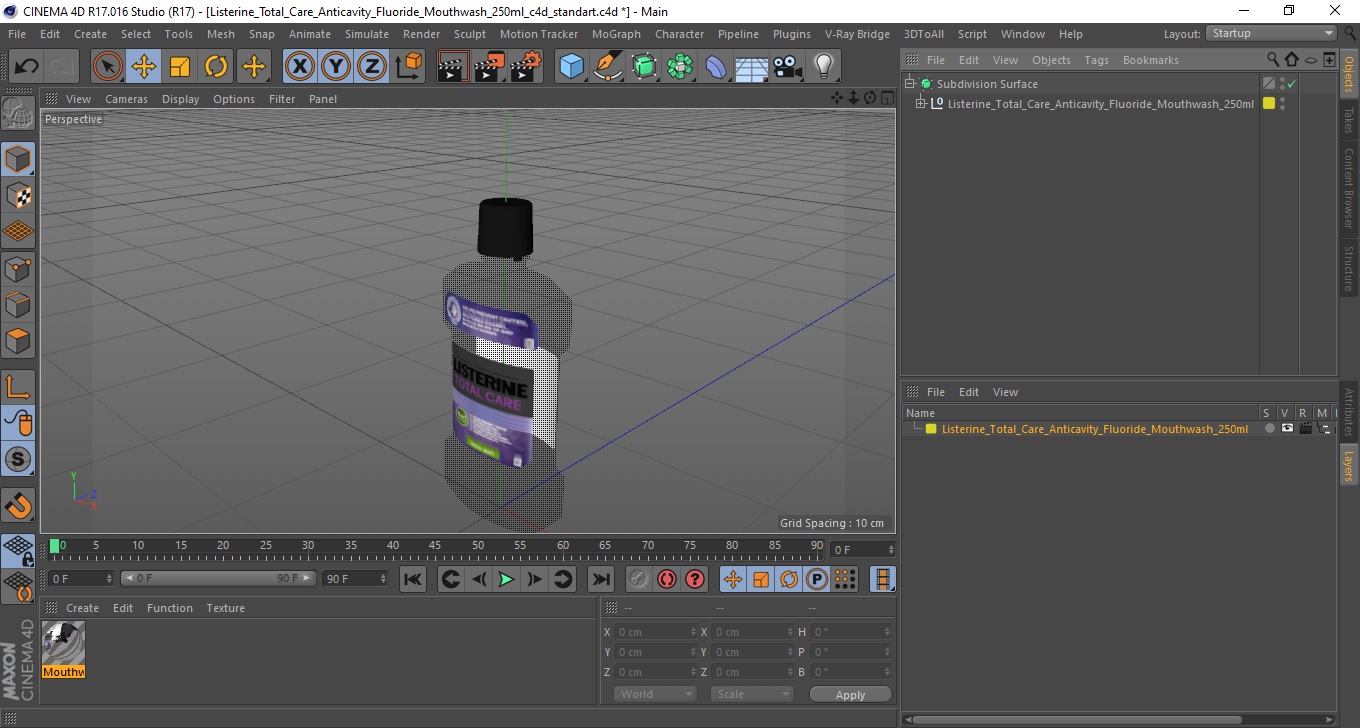
Task: Toggle Y-axis lock
Action: click(336, 67)
